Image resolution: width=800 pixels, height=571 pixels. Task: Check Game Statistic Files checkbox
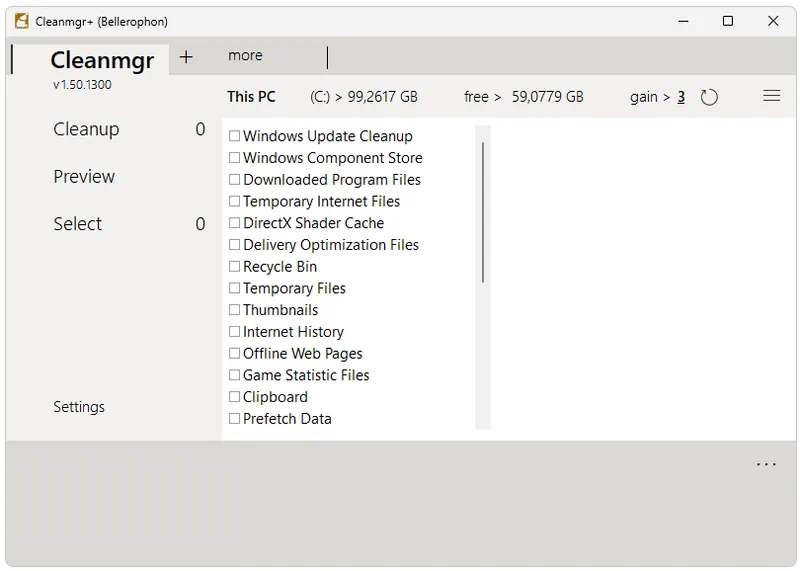(x=234, y=375)
